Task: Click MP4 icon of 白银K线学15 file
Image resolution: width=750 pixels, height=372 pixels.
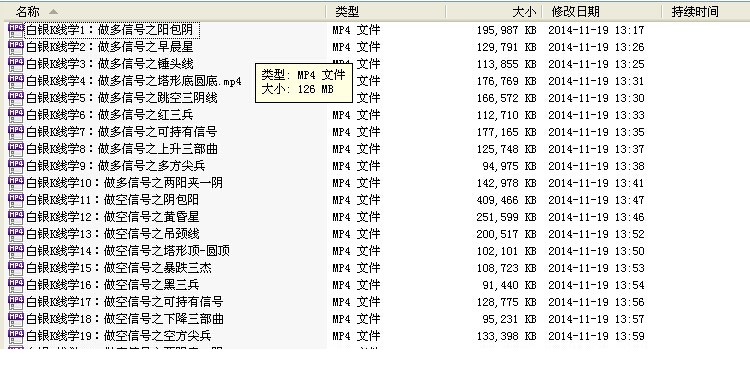Action: click(x=16, y=268)
